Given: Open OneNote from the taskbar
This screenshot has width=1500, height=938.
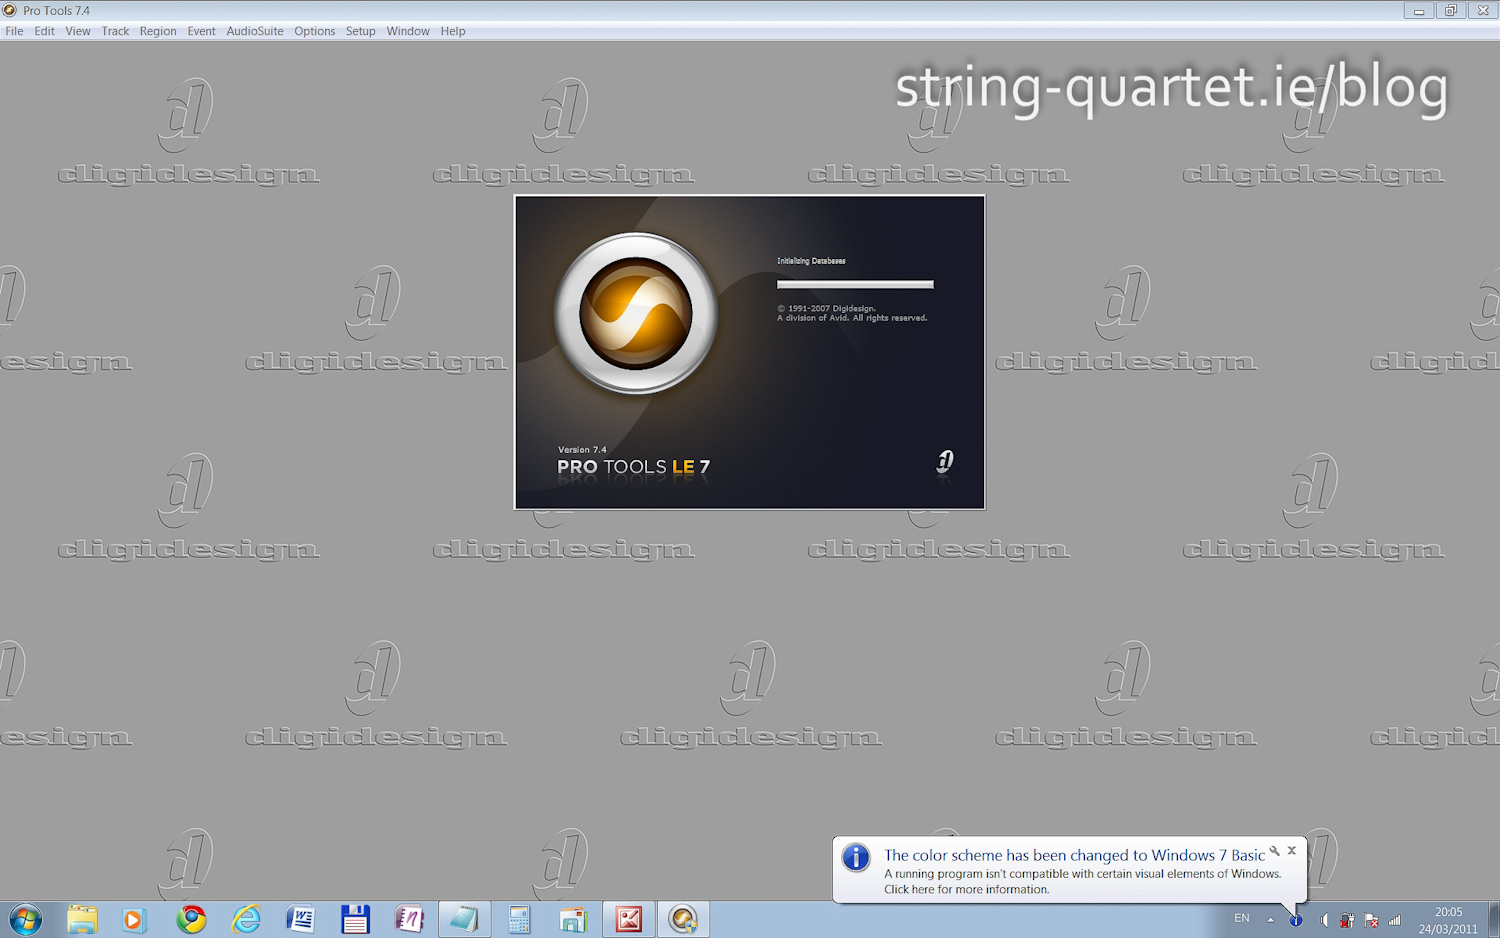Looking at the screenshot, I should click(x=409, y=919).
